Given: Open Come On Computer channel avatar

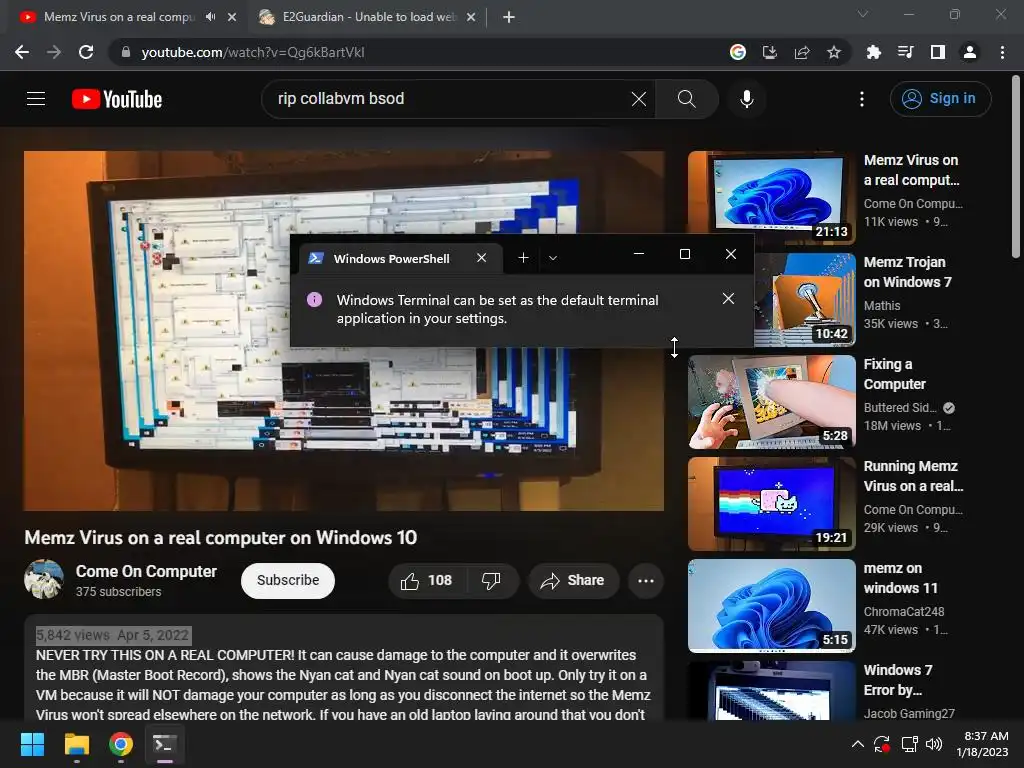Looking at the screenshot, I should tap(44, 579).
